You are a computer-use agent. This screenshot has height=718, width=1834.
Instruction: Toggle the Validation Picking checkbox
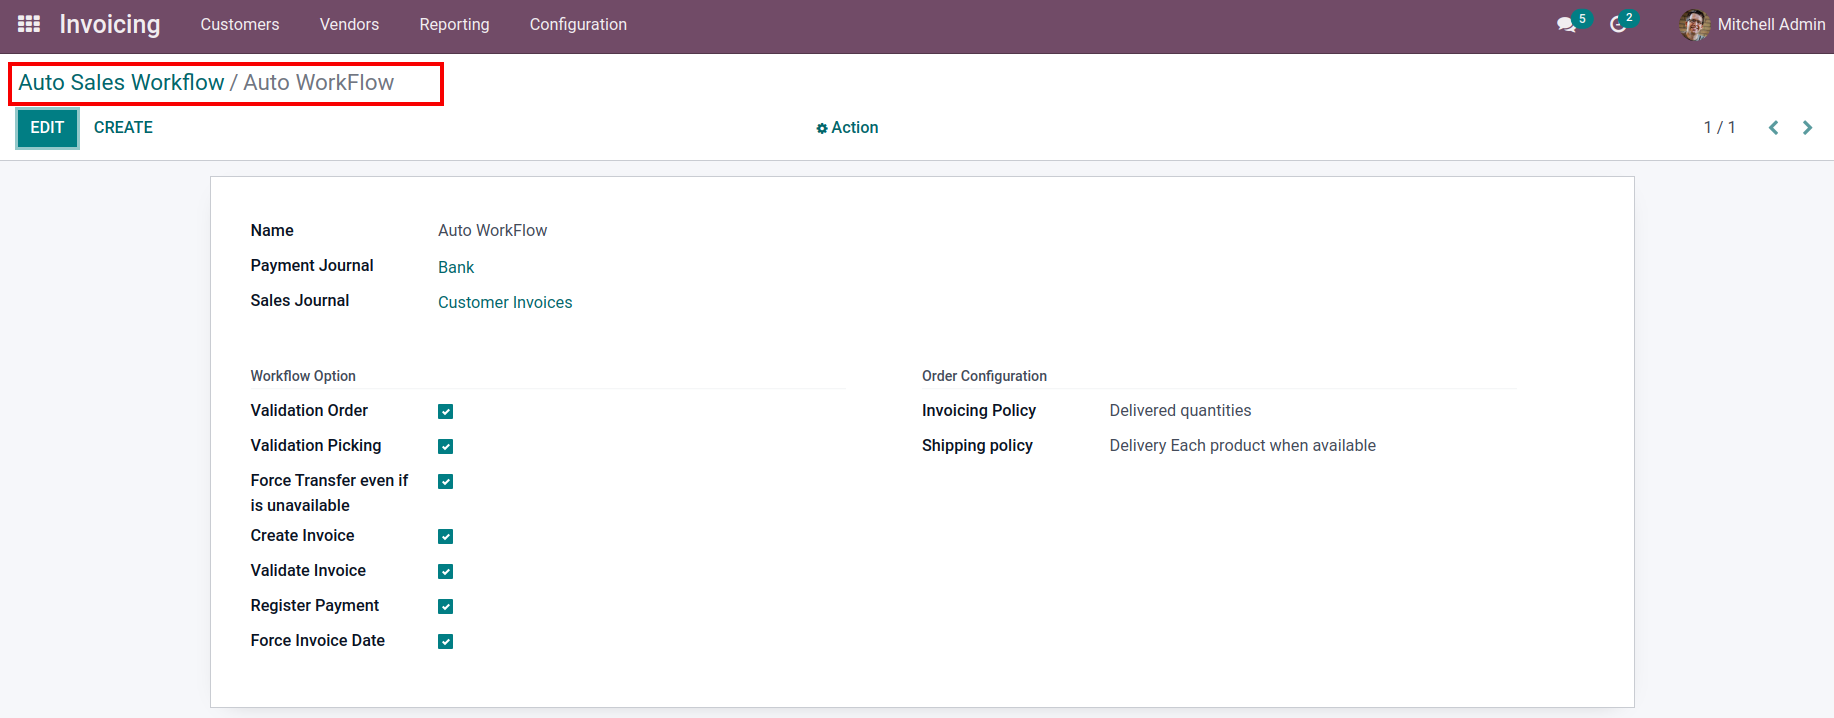pyautogui.click(x=446, y=447)
